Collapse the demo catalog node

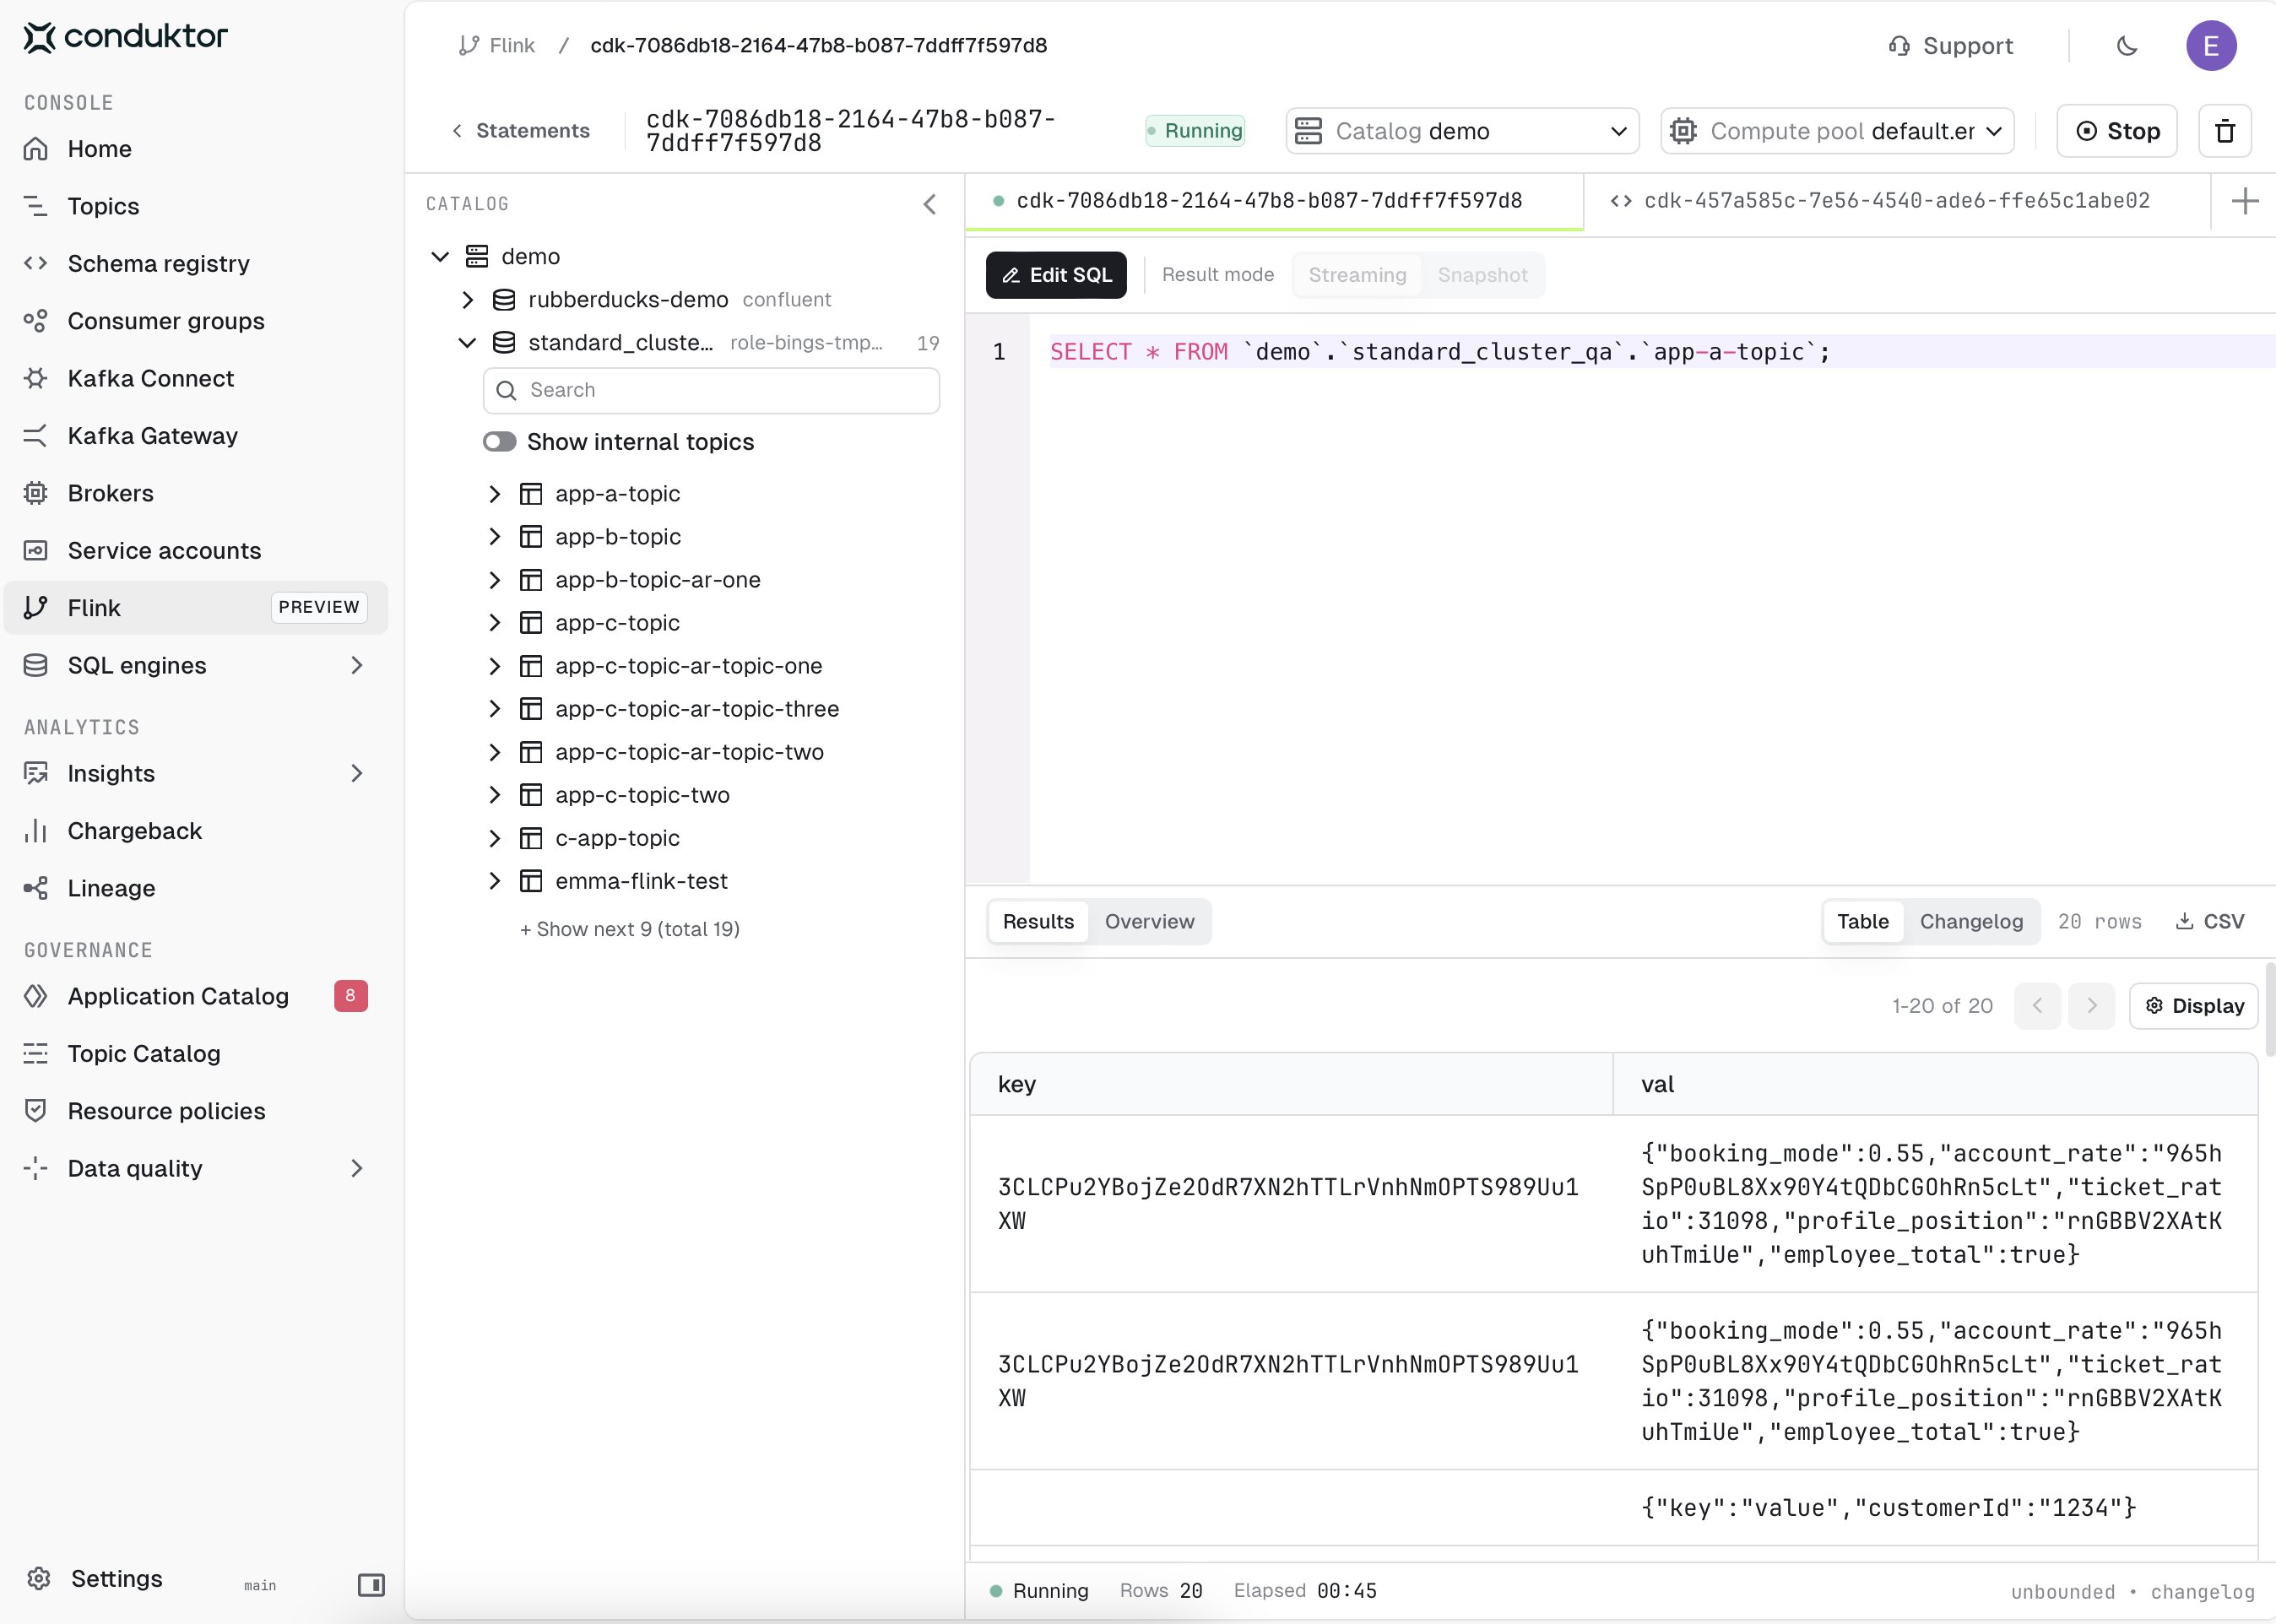440,257
